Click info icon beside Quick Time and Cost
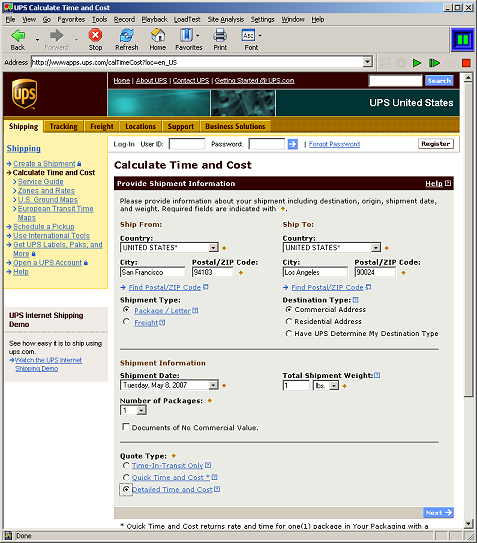 (214, 477)
